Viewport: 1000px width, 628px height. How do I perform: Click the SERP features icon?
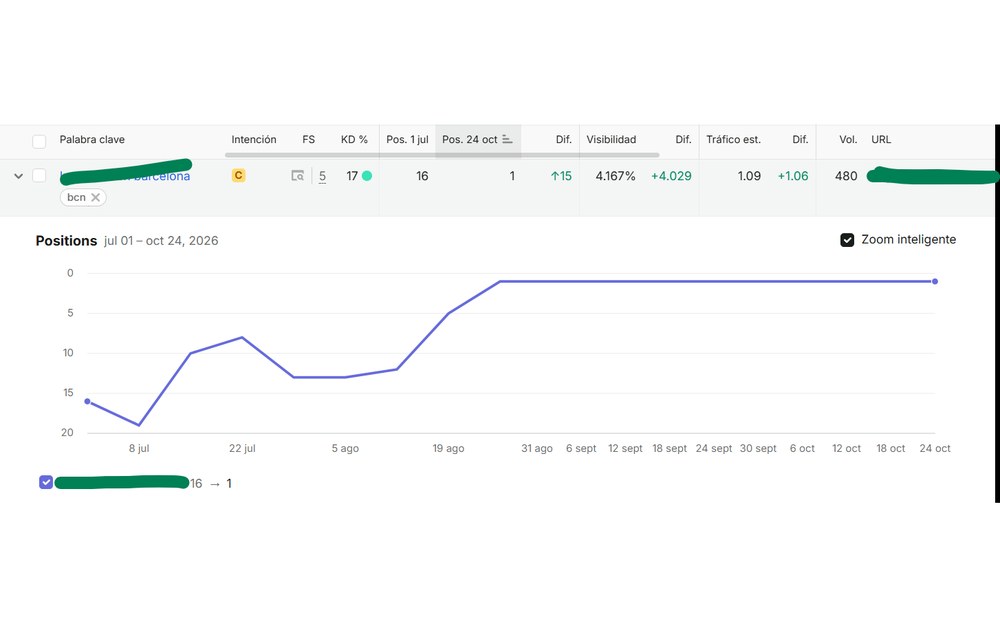[297, 176]
